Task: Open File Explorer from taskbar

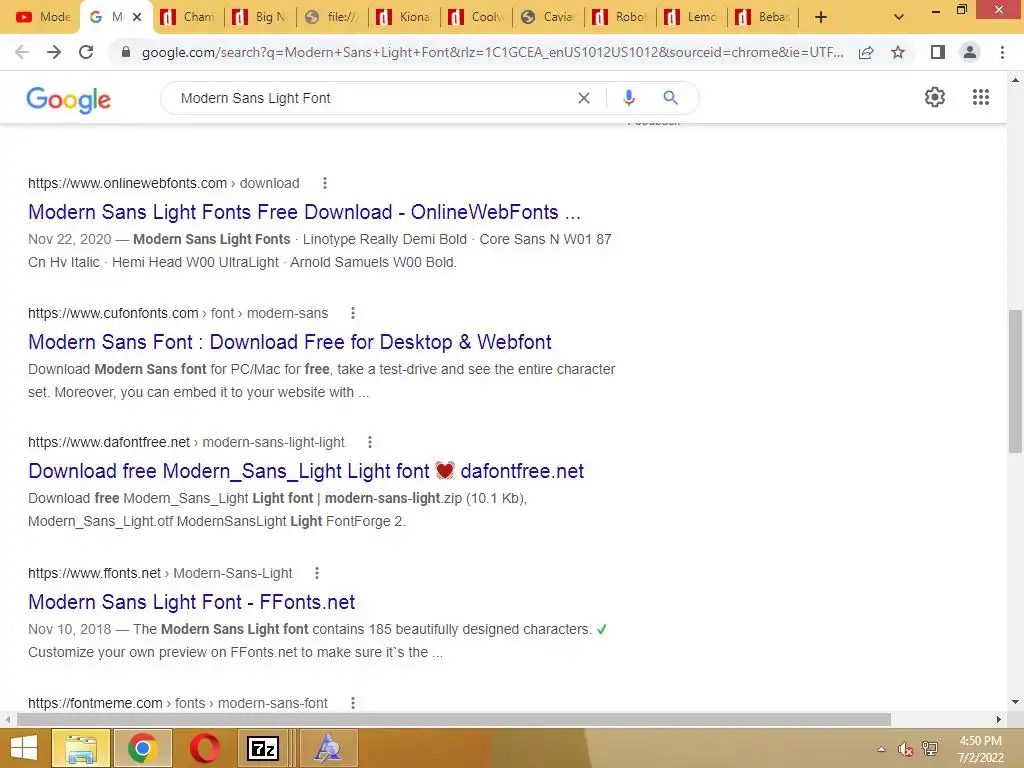Action: pos(80,748)
